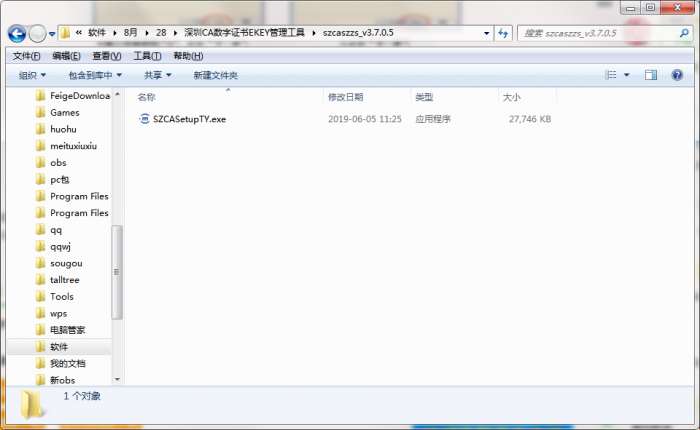Open the 包含到库中 dropdown

coord(95,75)
